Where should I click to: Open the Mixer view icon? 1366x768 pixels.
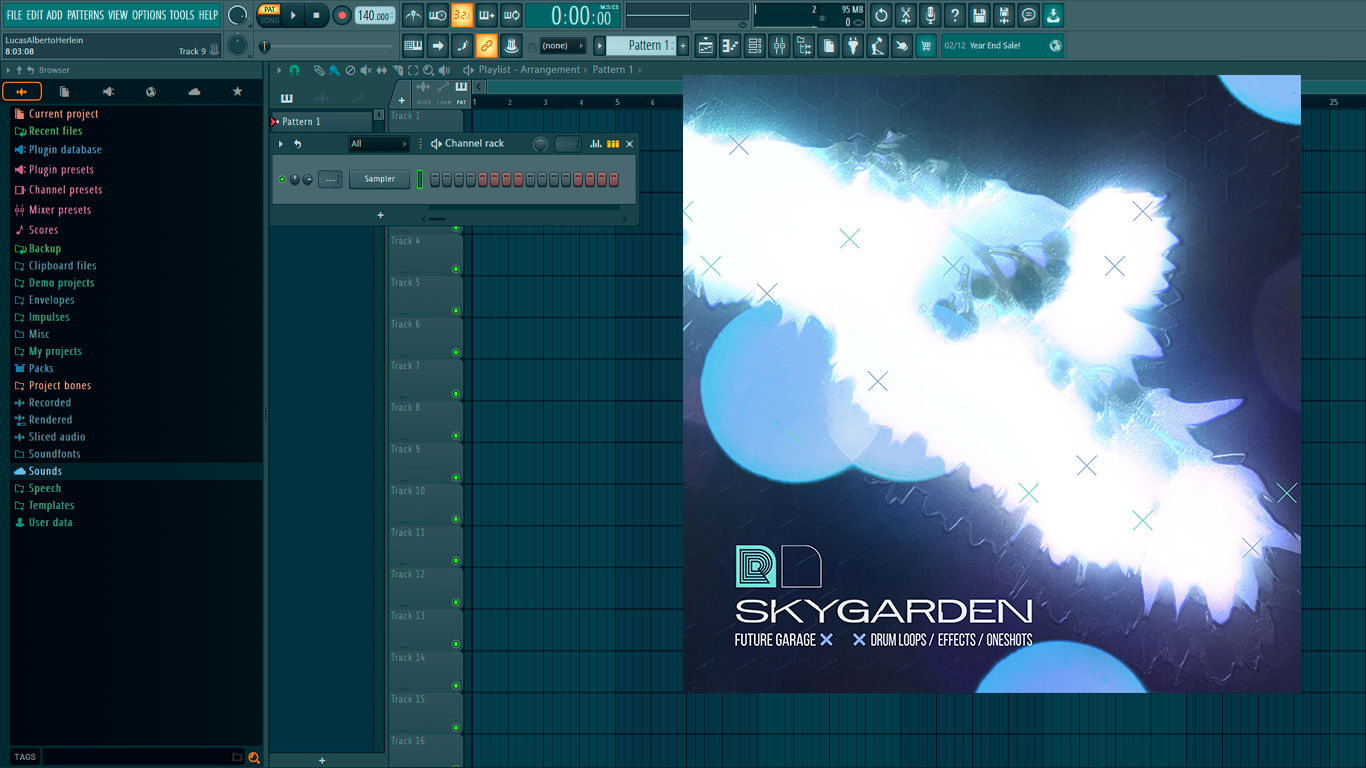(779, 45)
